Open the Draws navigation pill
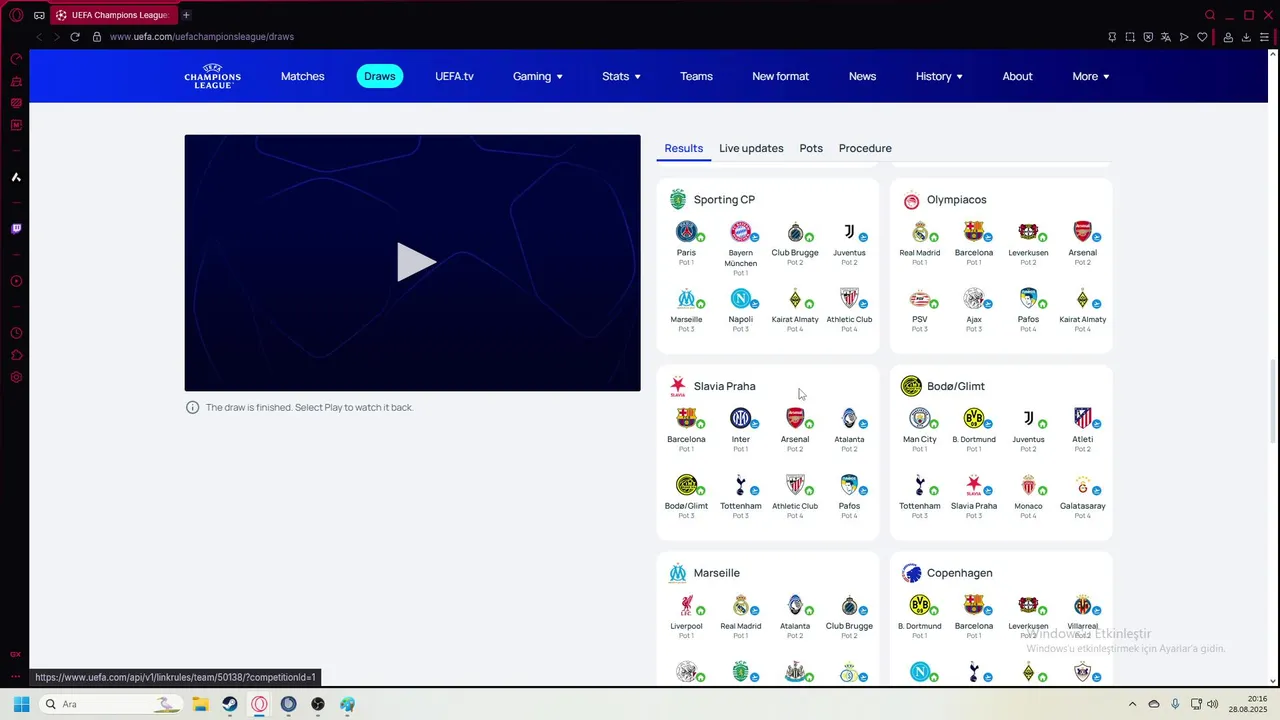1280x720 pixels. pos(380,76)
